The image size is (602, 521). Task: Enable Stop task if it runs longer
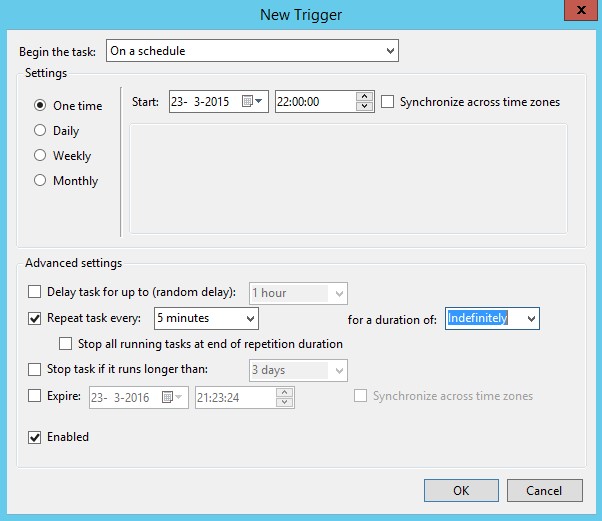(x=36, y=370)
